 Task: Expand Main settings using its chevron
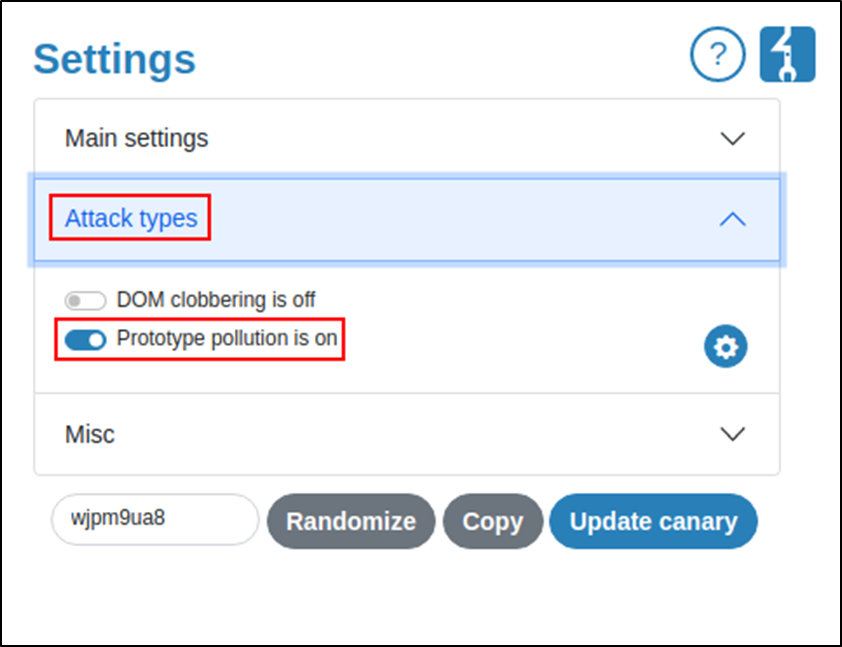pyautogui.click(x=733, y=138)
